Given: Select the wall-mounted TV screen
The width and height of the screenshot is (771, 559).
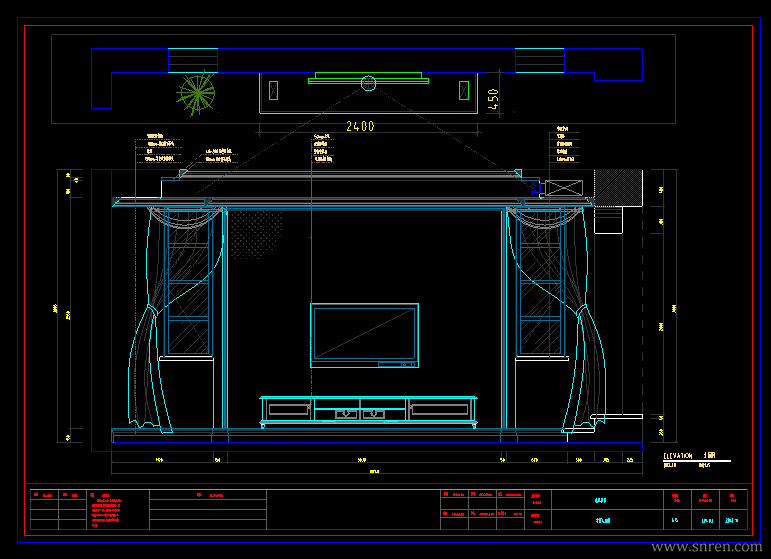Looking at the screenshot, I should (364, 335).
